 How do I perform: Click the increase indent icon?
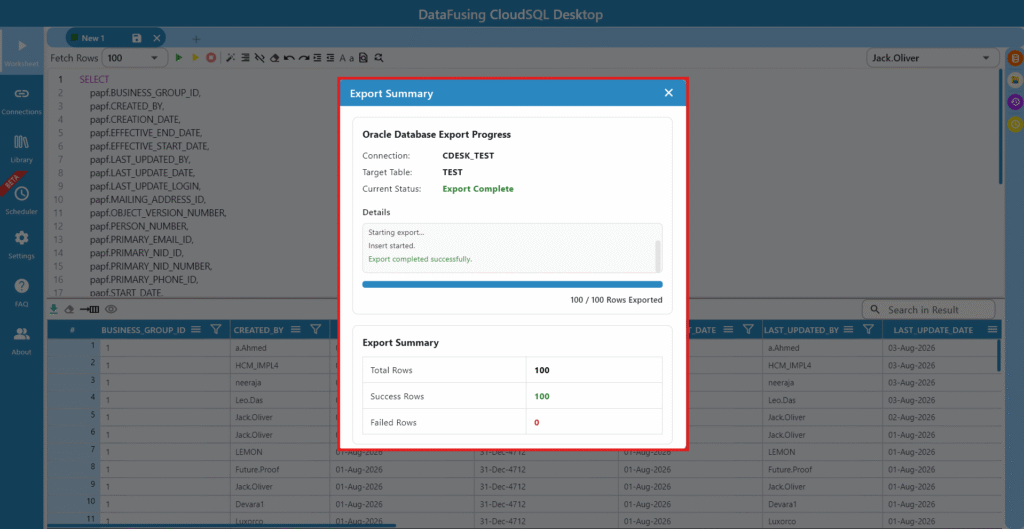point(317,58)
